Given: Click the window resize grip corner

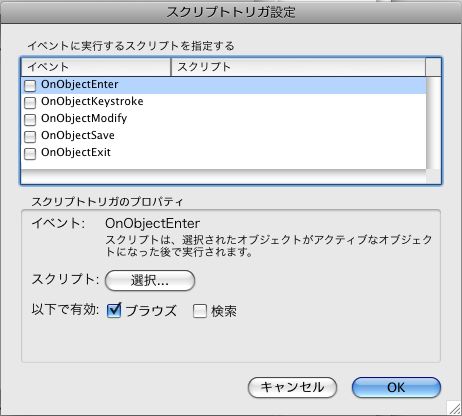Looking at the screenshot, I should (454, 408).
